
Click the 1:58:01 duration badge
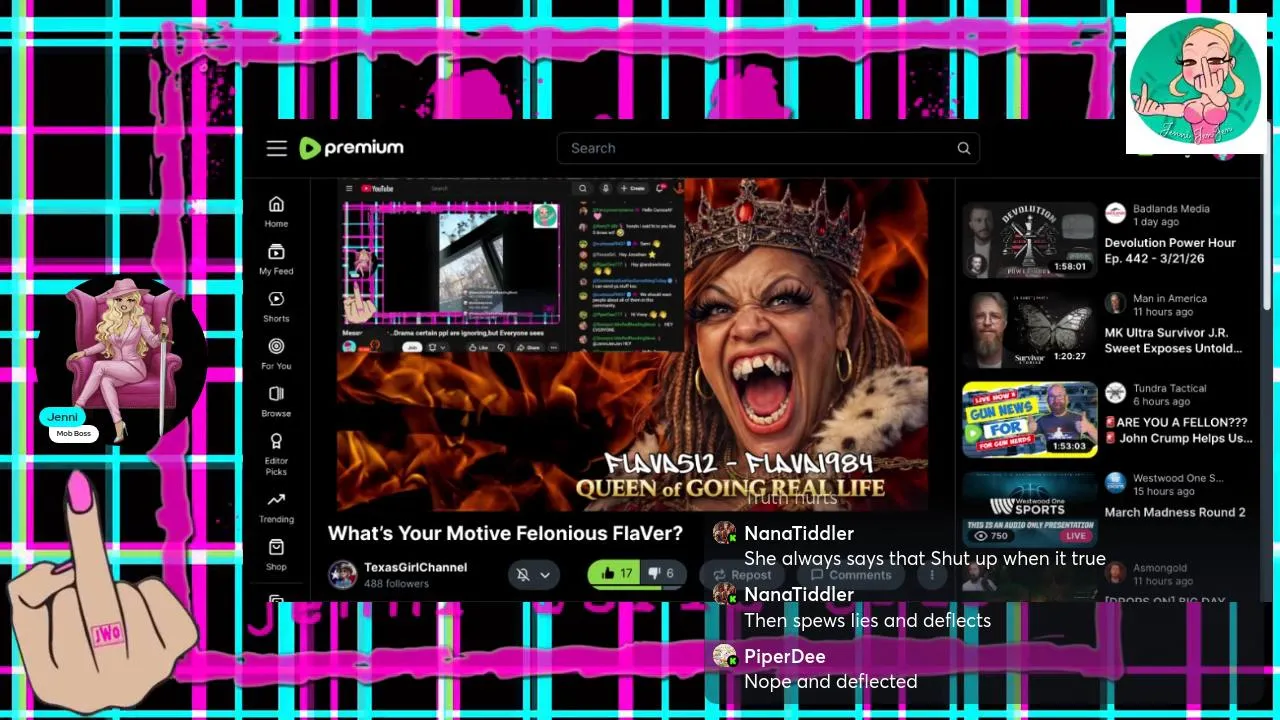click(x=1069, y=267)
